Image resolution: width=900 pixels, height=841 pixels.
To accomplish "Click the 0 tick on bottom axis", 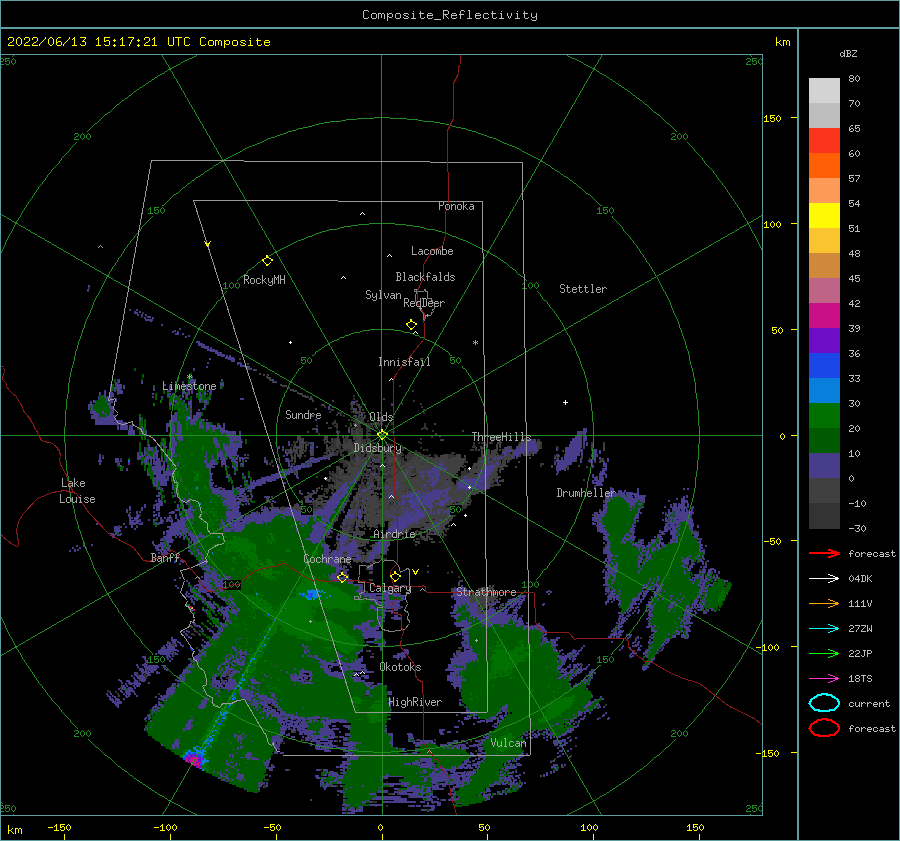I will [380, 827].
